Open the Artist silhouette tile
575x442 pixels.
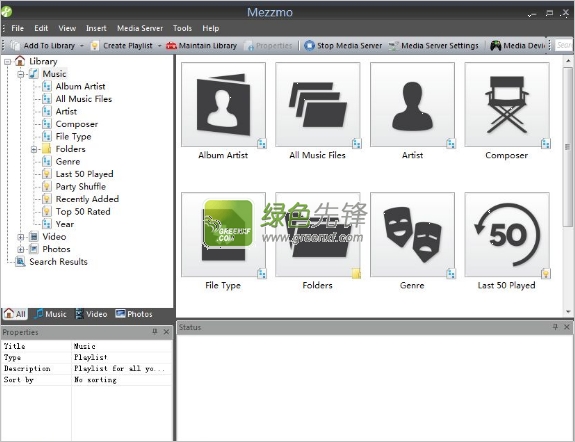coord(412,105)
